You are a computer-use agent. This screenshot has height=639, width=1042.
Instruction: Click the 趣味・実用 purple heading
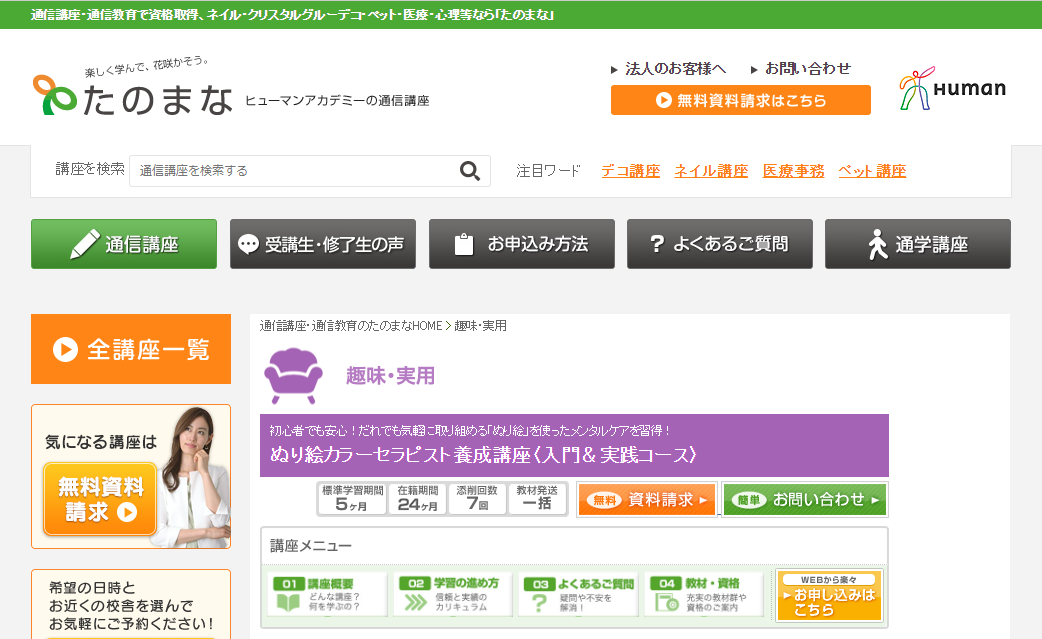tap(390, 376)
